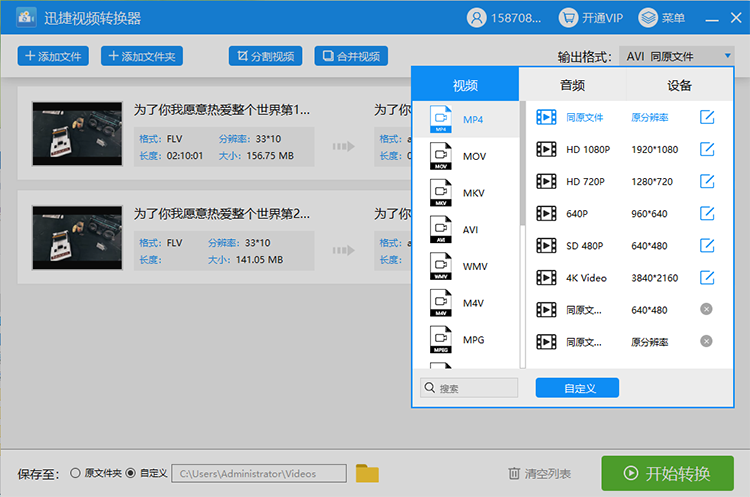Open the 输出格式 dropdown

click(x=677, y=56)
